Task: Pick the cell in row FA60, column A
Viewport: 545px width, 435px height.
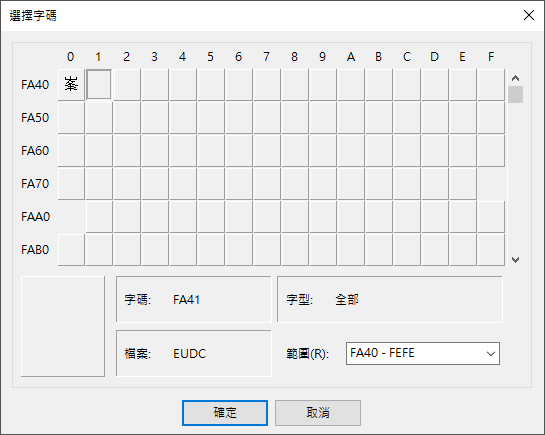Action: click(x=351, y=151)
